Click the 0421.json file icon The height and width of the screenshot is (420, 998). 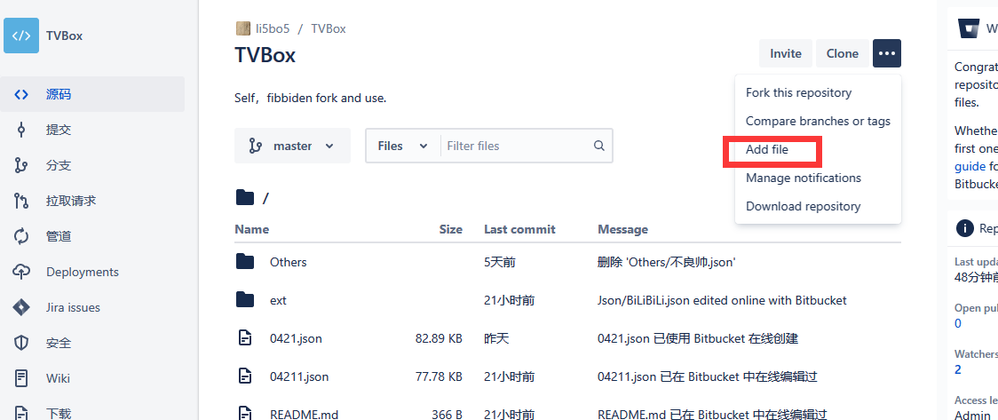click(x=244, y=339)
